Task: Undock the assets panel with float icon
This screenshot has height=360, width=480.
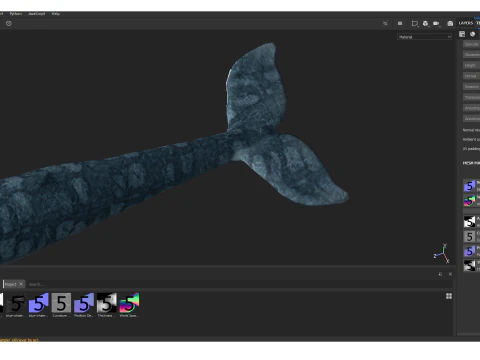Action: (x=440, y=274)
